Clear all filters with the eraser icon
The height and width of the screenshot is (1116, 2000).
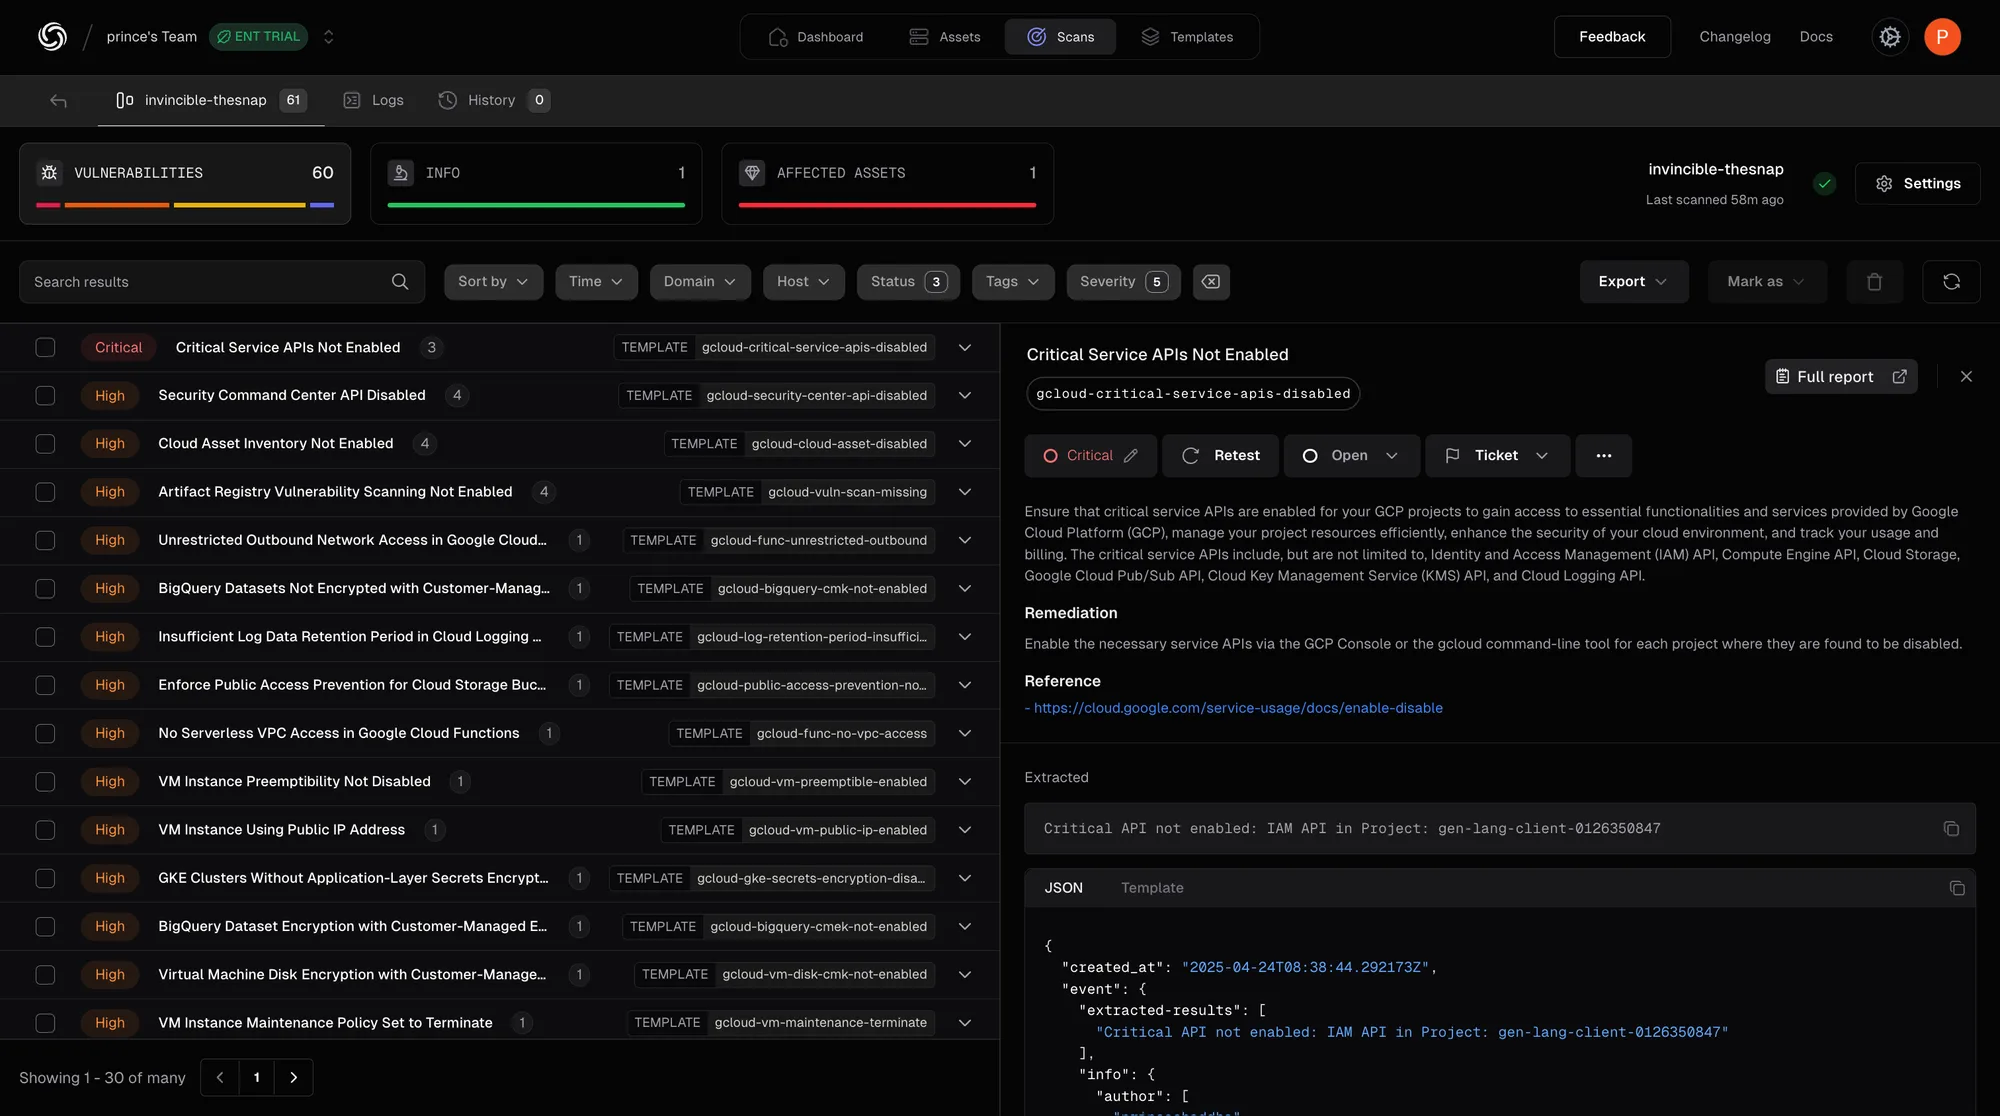(x=1210, y=282)
